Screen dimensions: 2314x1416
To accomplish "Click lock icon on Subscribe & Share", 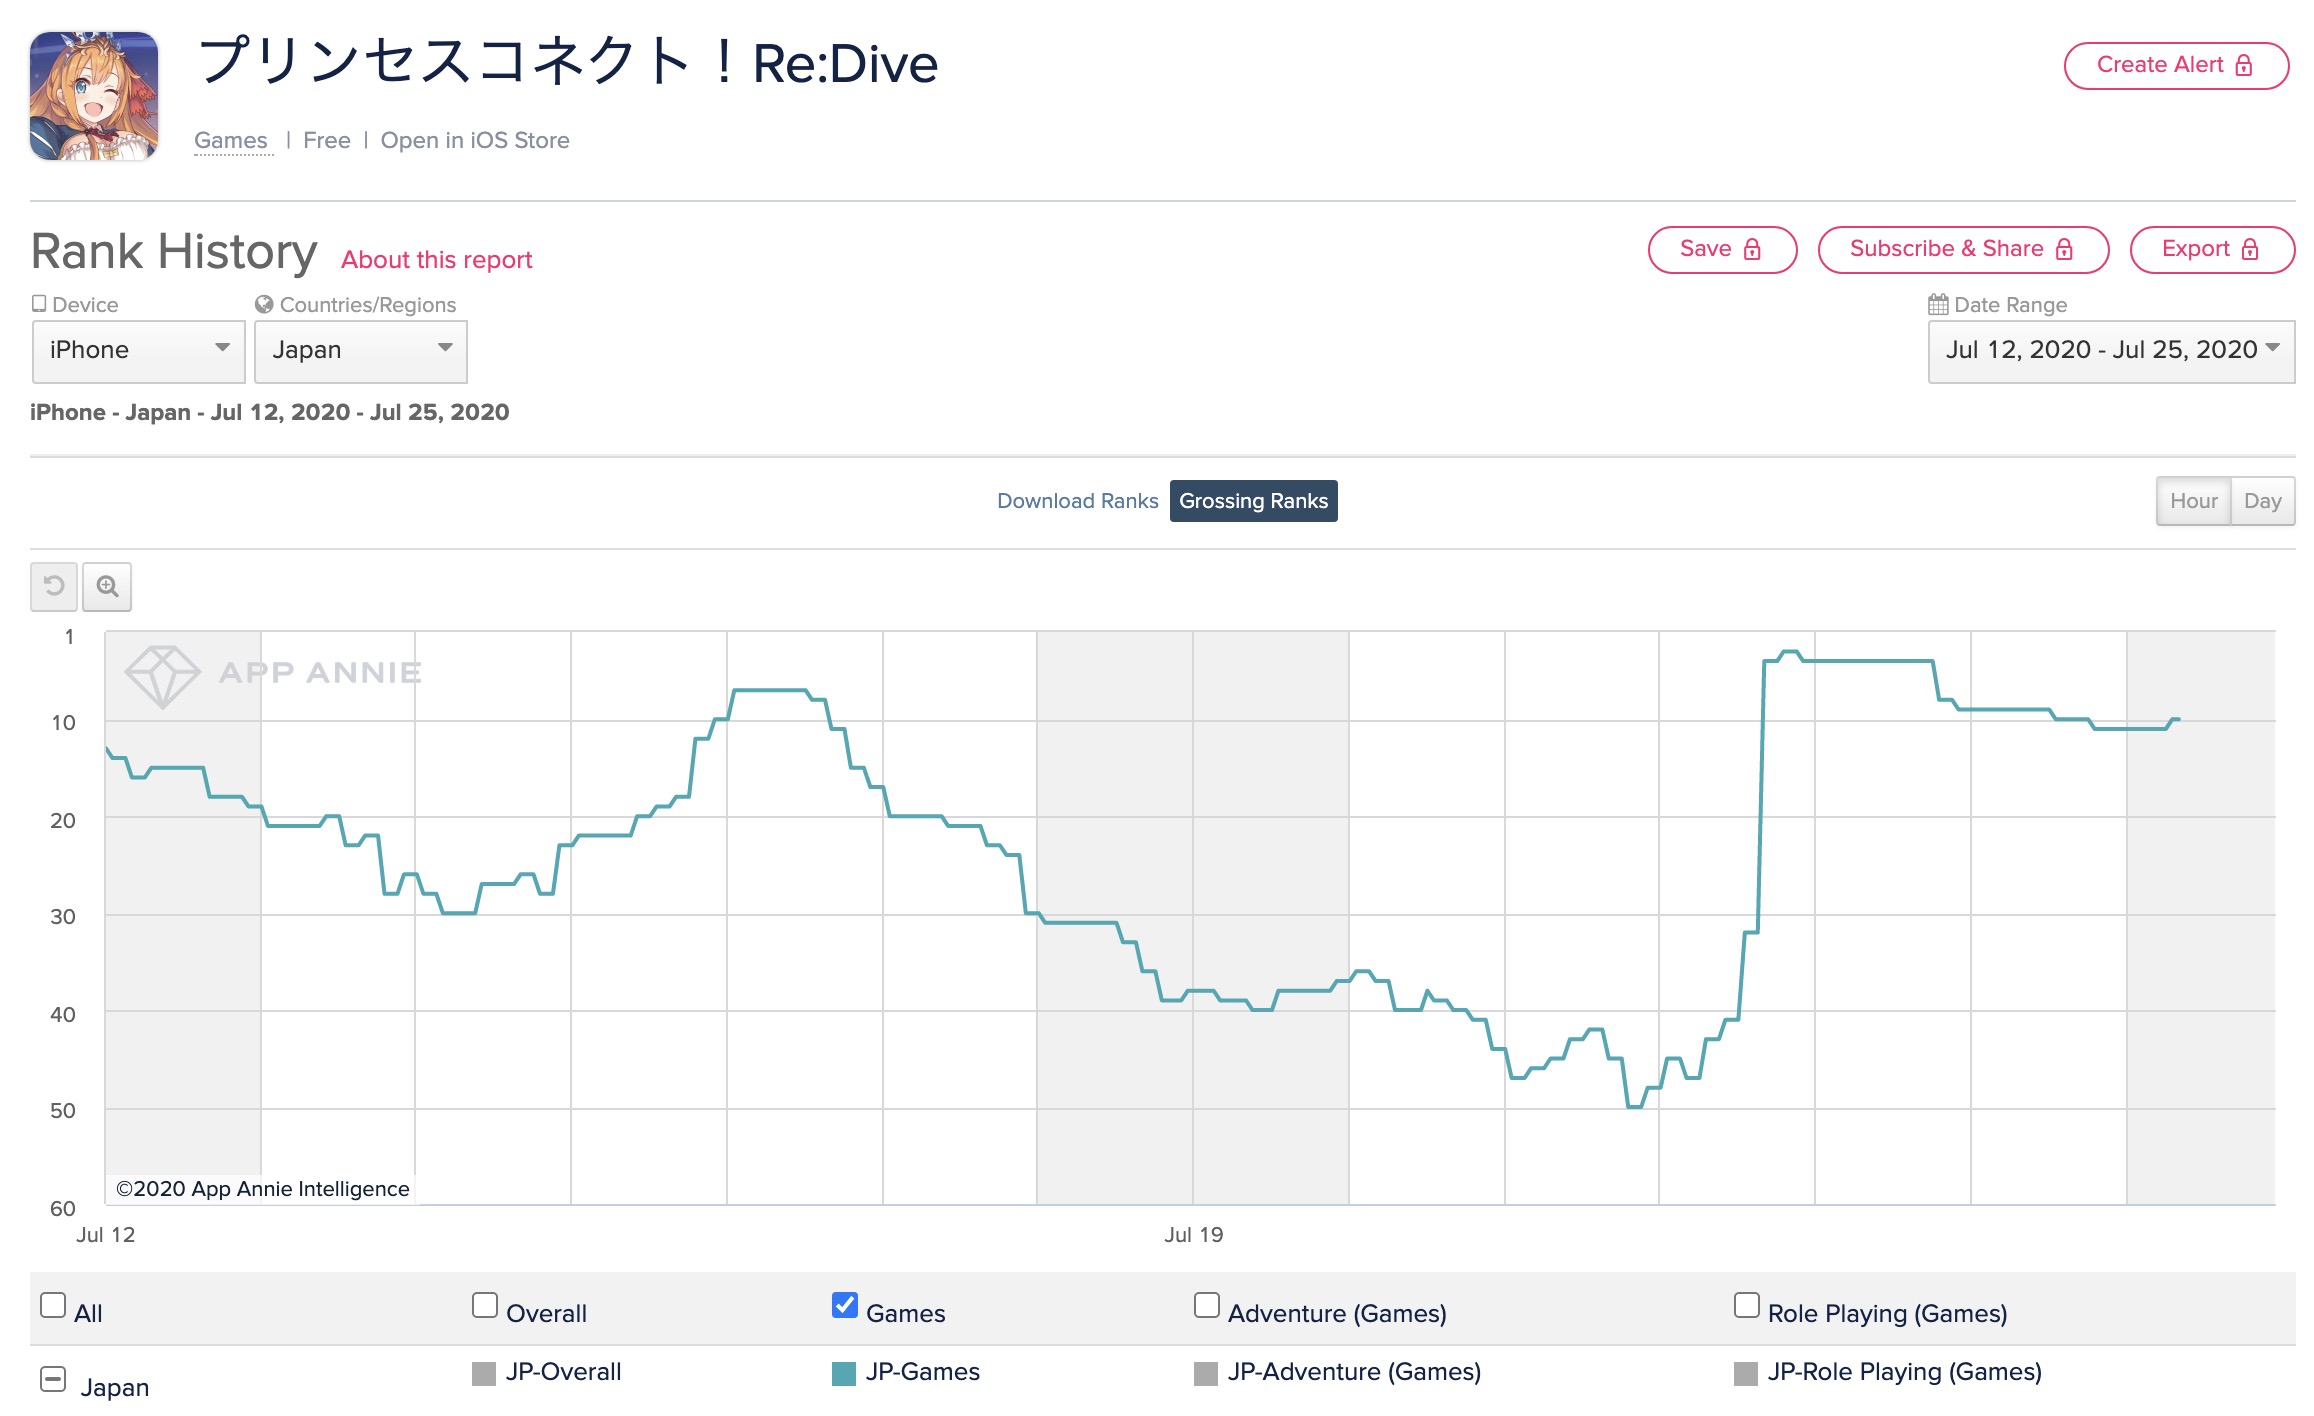I will click(x=2064, y=250).
